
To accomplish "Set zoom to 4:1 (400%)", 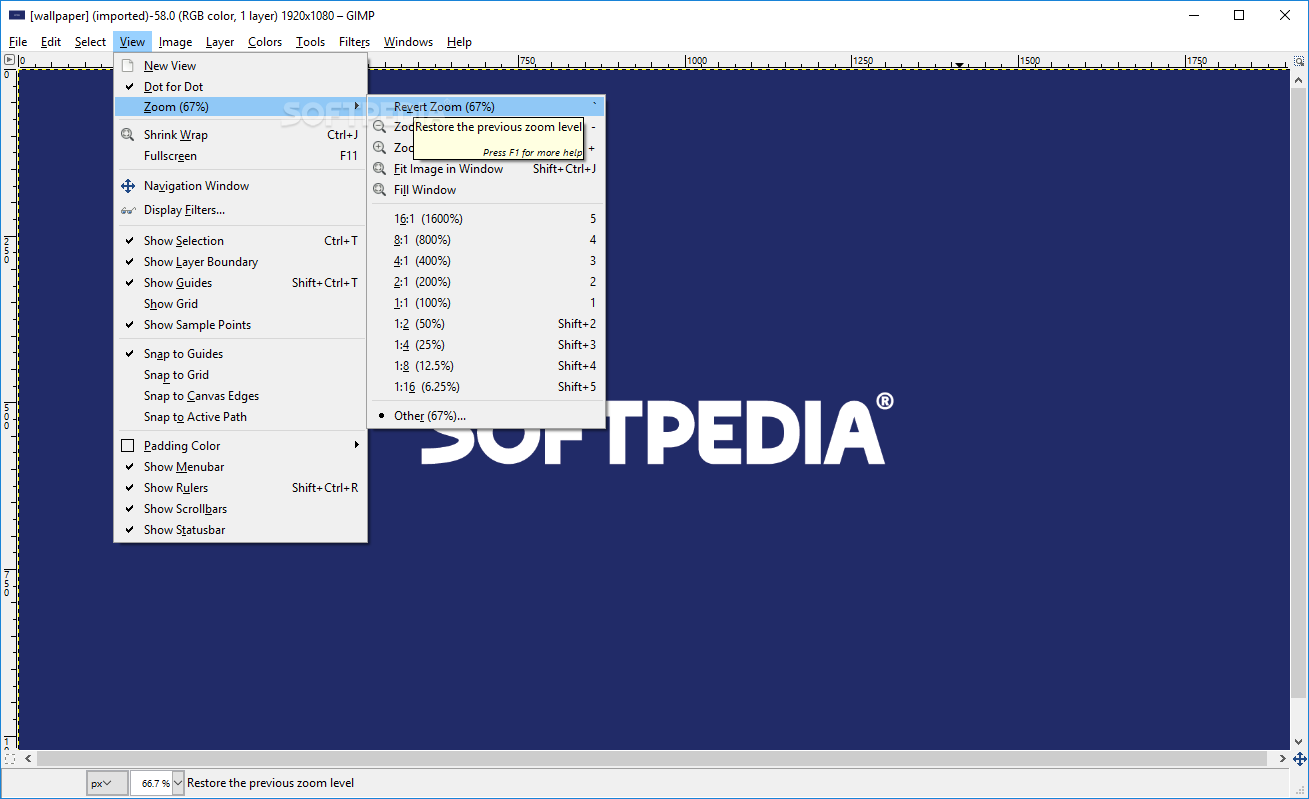I will [x=486, y=261].
